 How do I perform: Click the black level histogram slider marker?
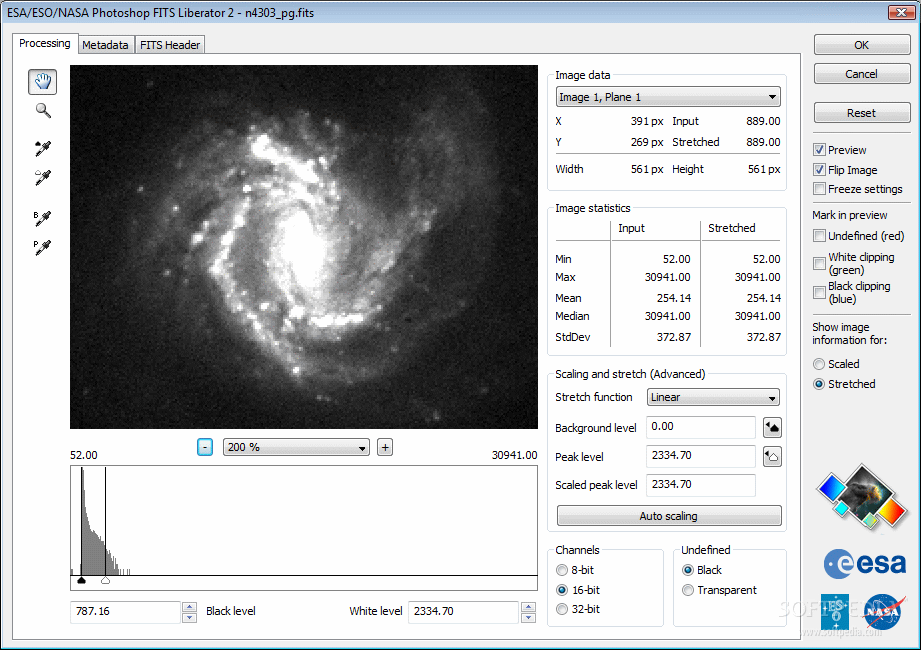tap(82, 580)
